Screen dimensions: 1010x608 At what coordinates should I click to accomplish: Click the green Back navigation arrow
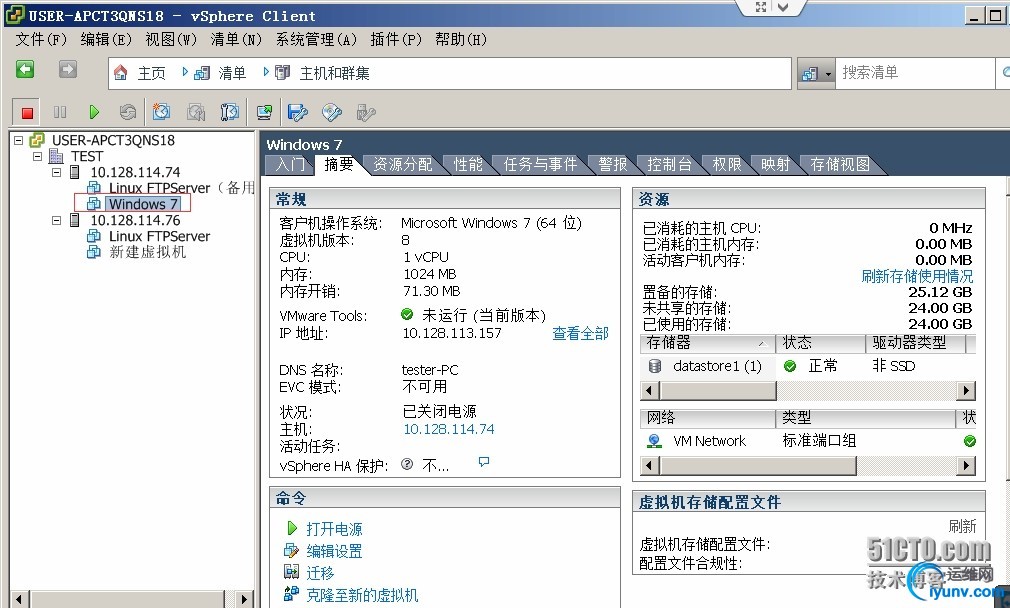coord(25,69)
